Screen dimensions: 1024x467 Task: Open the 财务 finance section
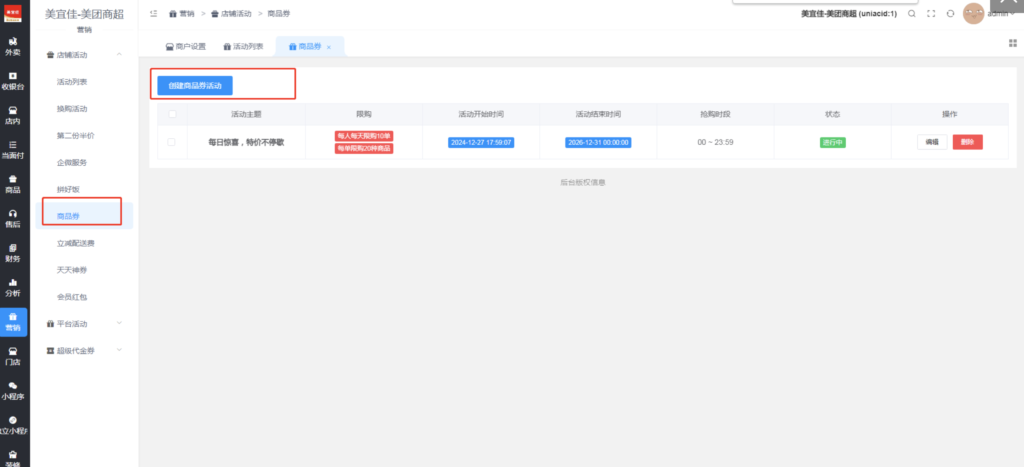click(x=12, y=253)
